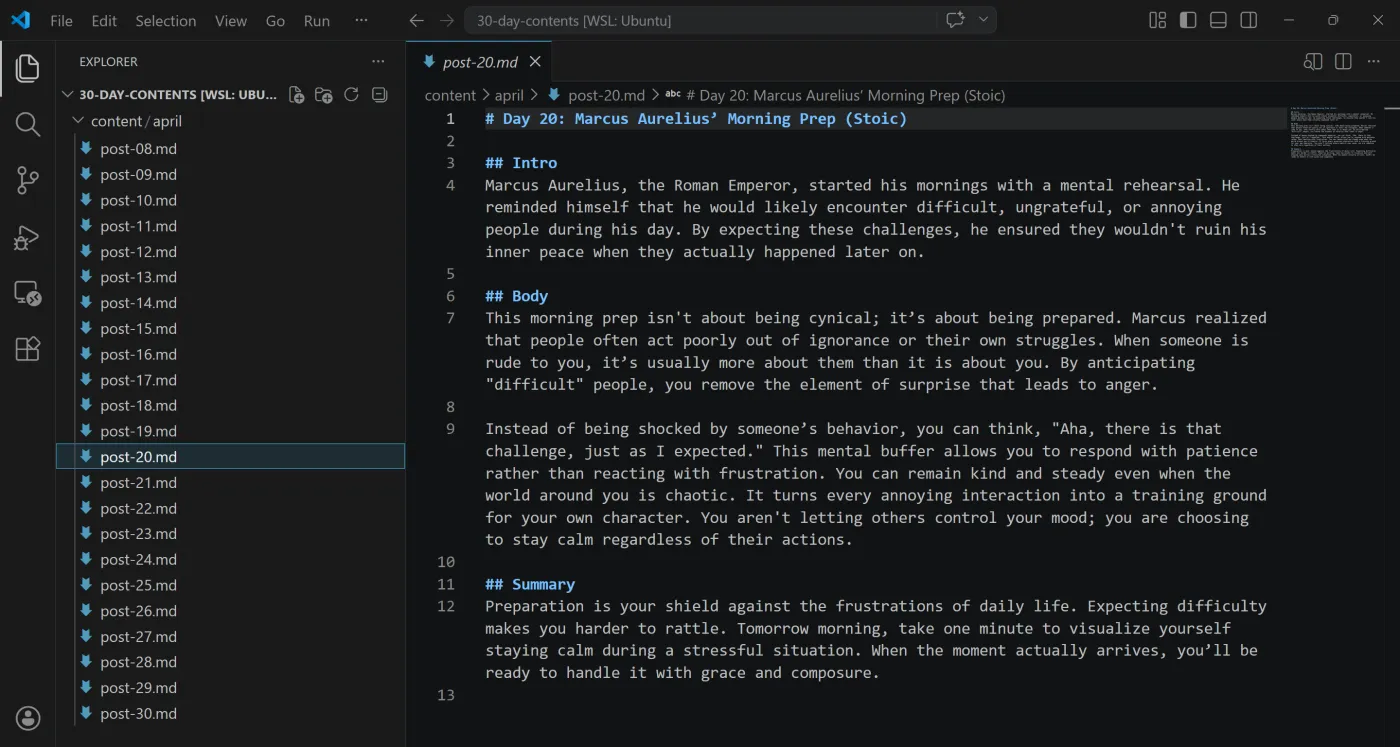
Task: Open the Extensions view
Action: coord(27,348)
